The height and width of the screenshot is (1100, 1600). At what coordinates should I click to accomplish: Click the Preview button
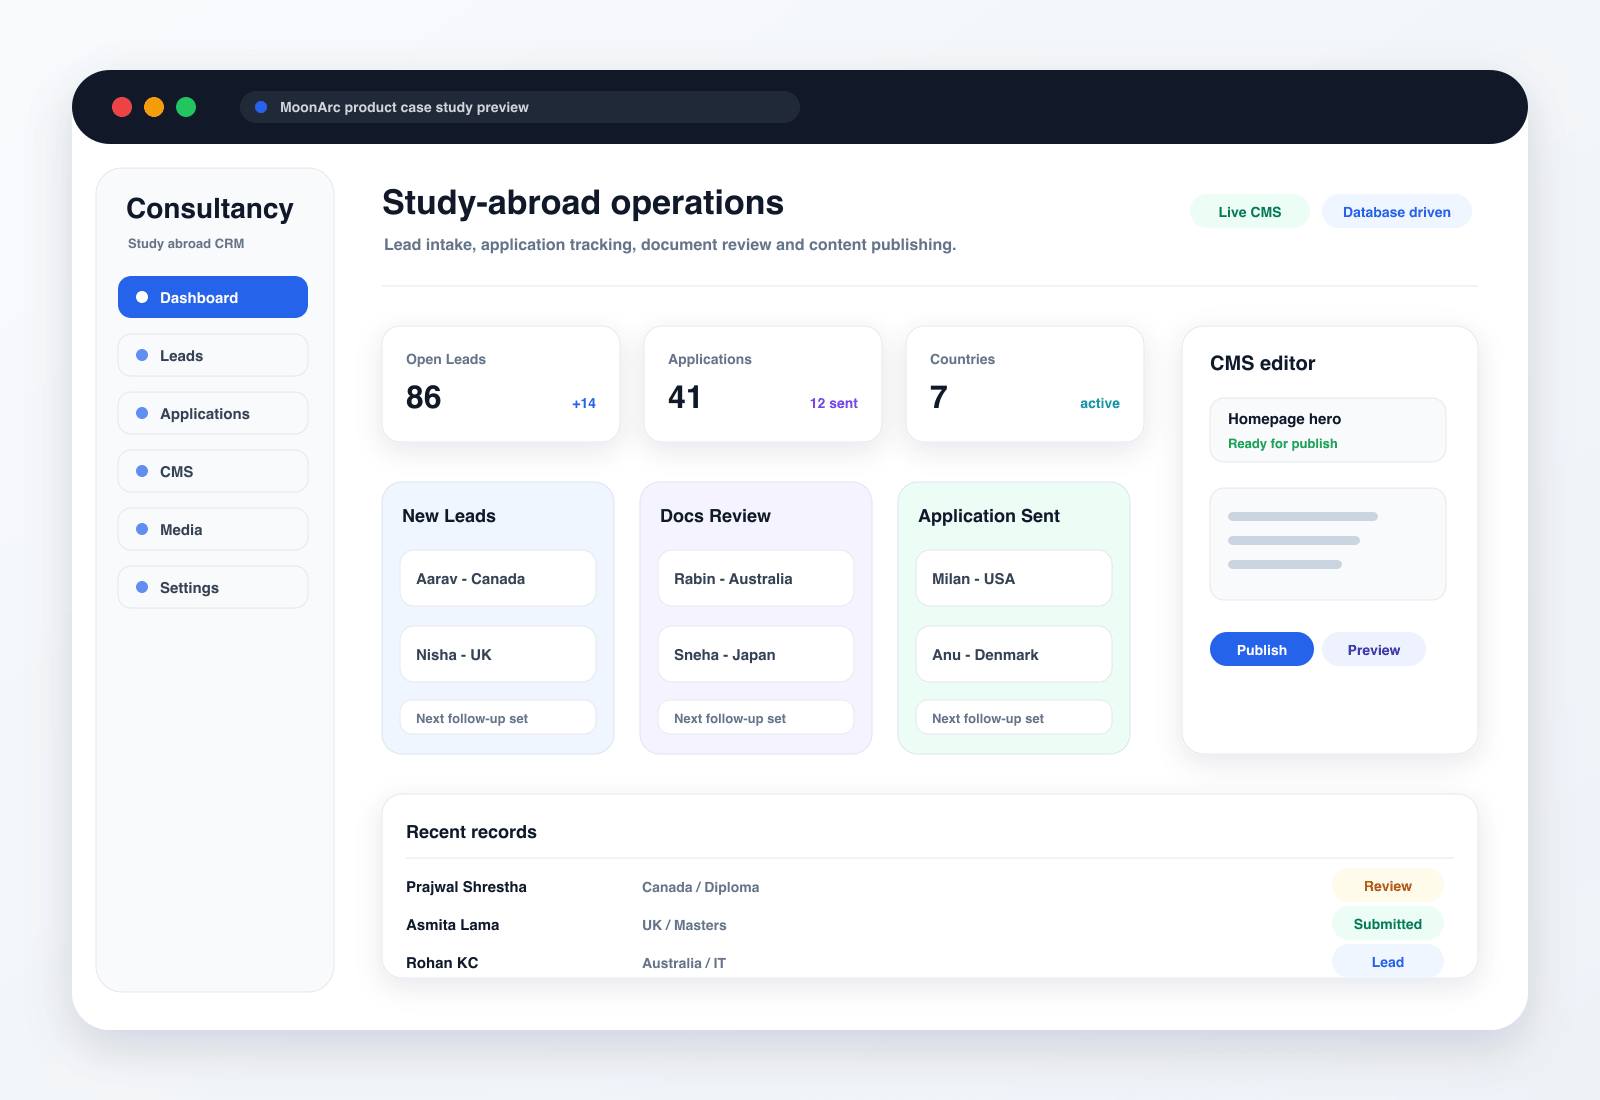click(x=1374, y=649)
